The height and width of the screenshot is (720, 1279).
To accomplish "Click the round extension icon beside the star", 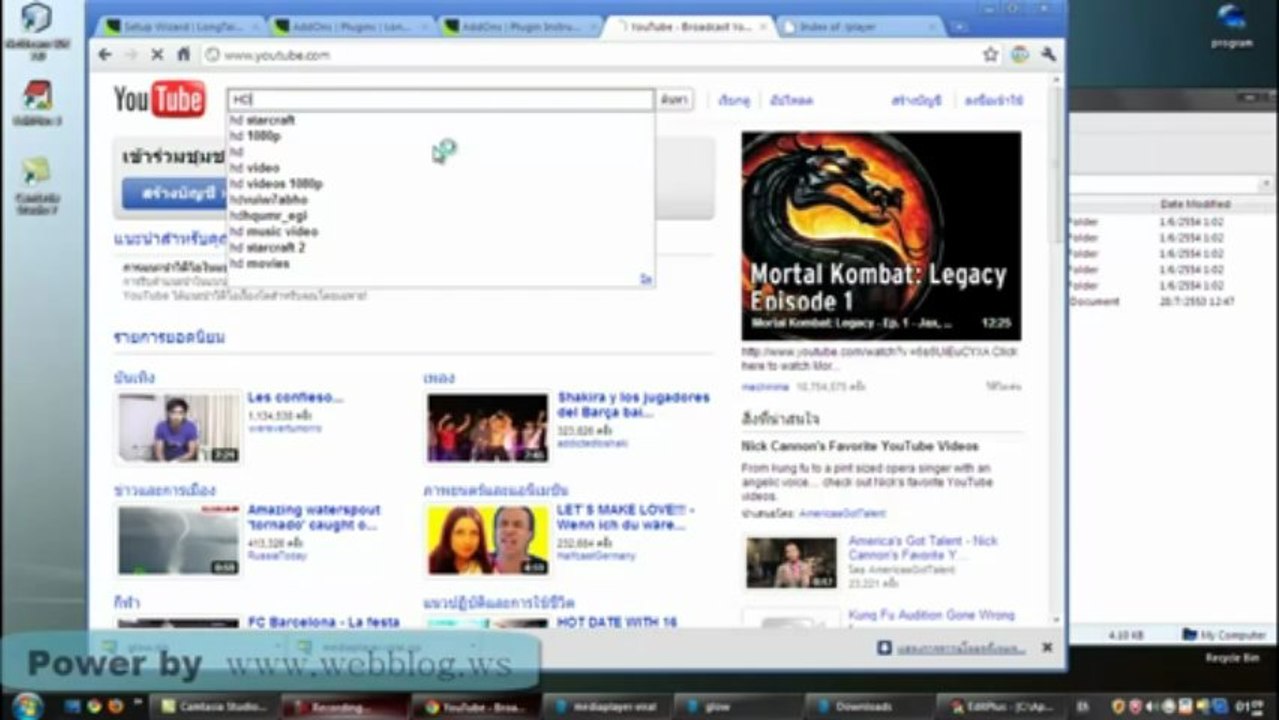I will (1019, 55).
